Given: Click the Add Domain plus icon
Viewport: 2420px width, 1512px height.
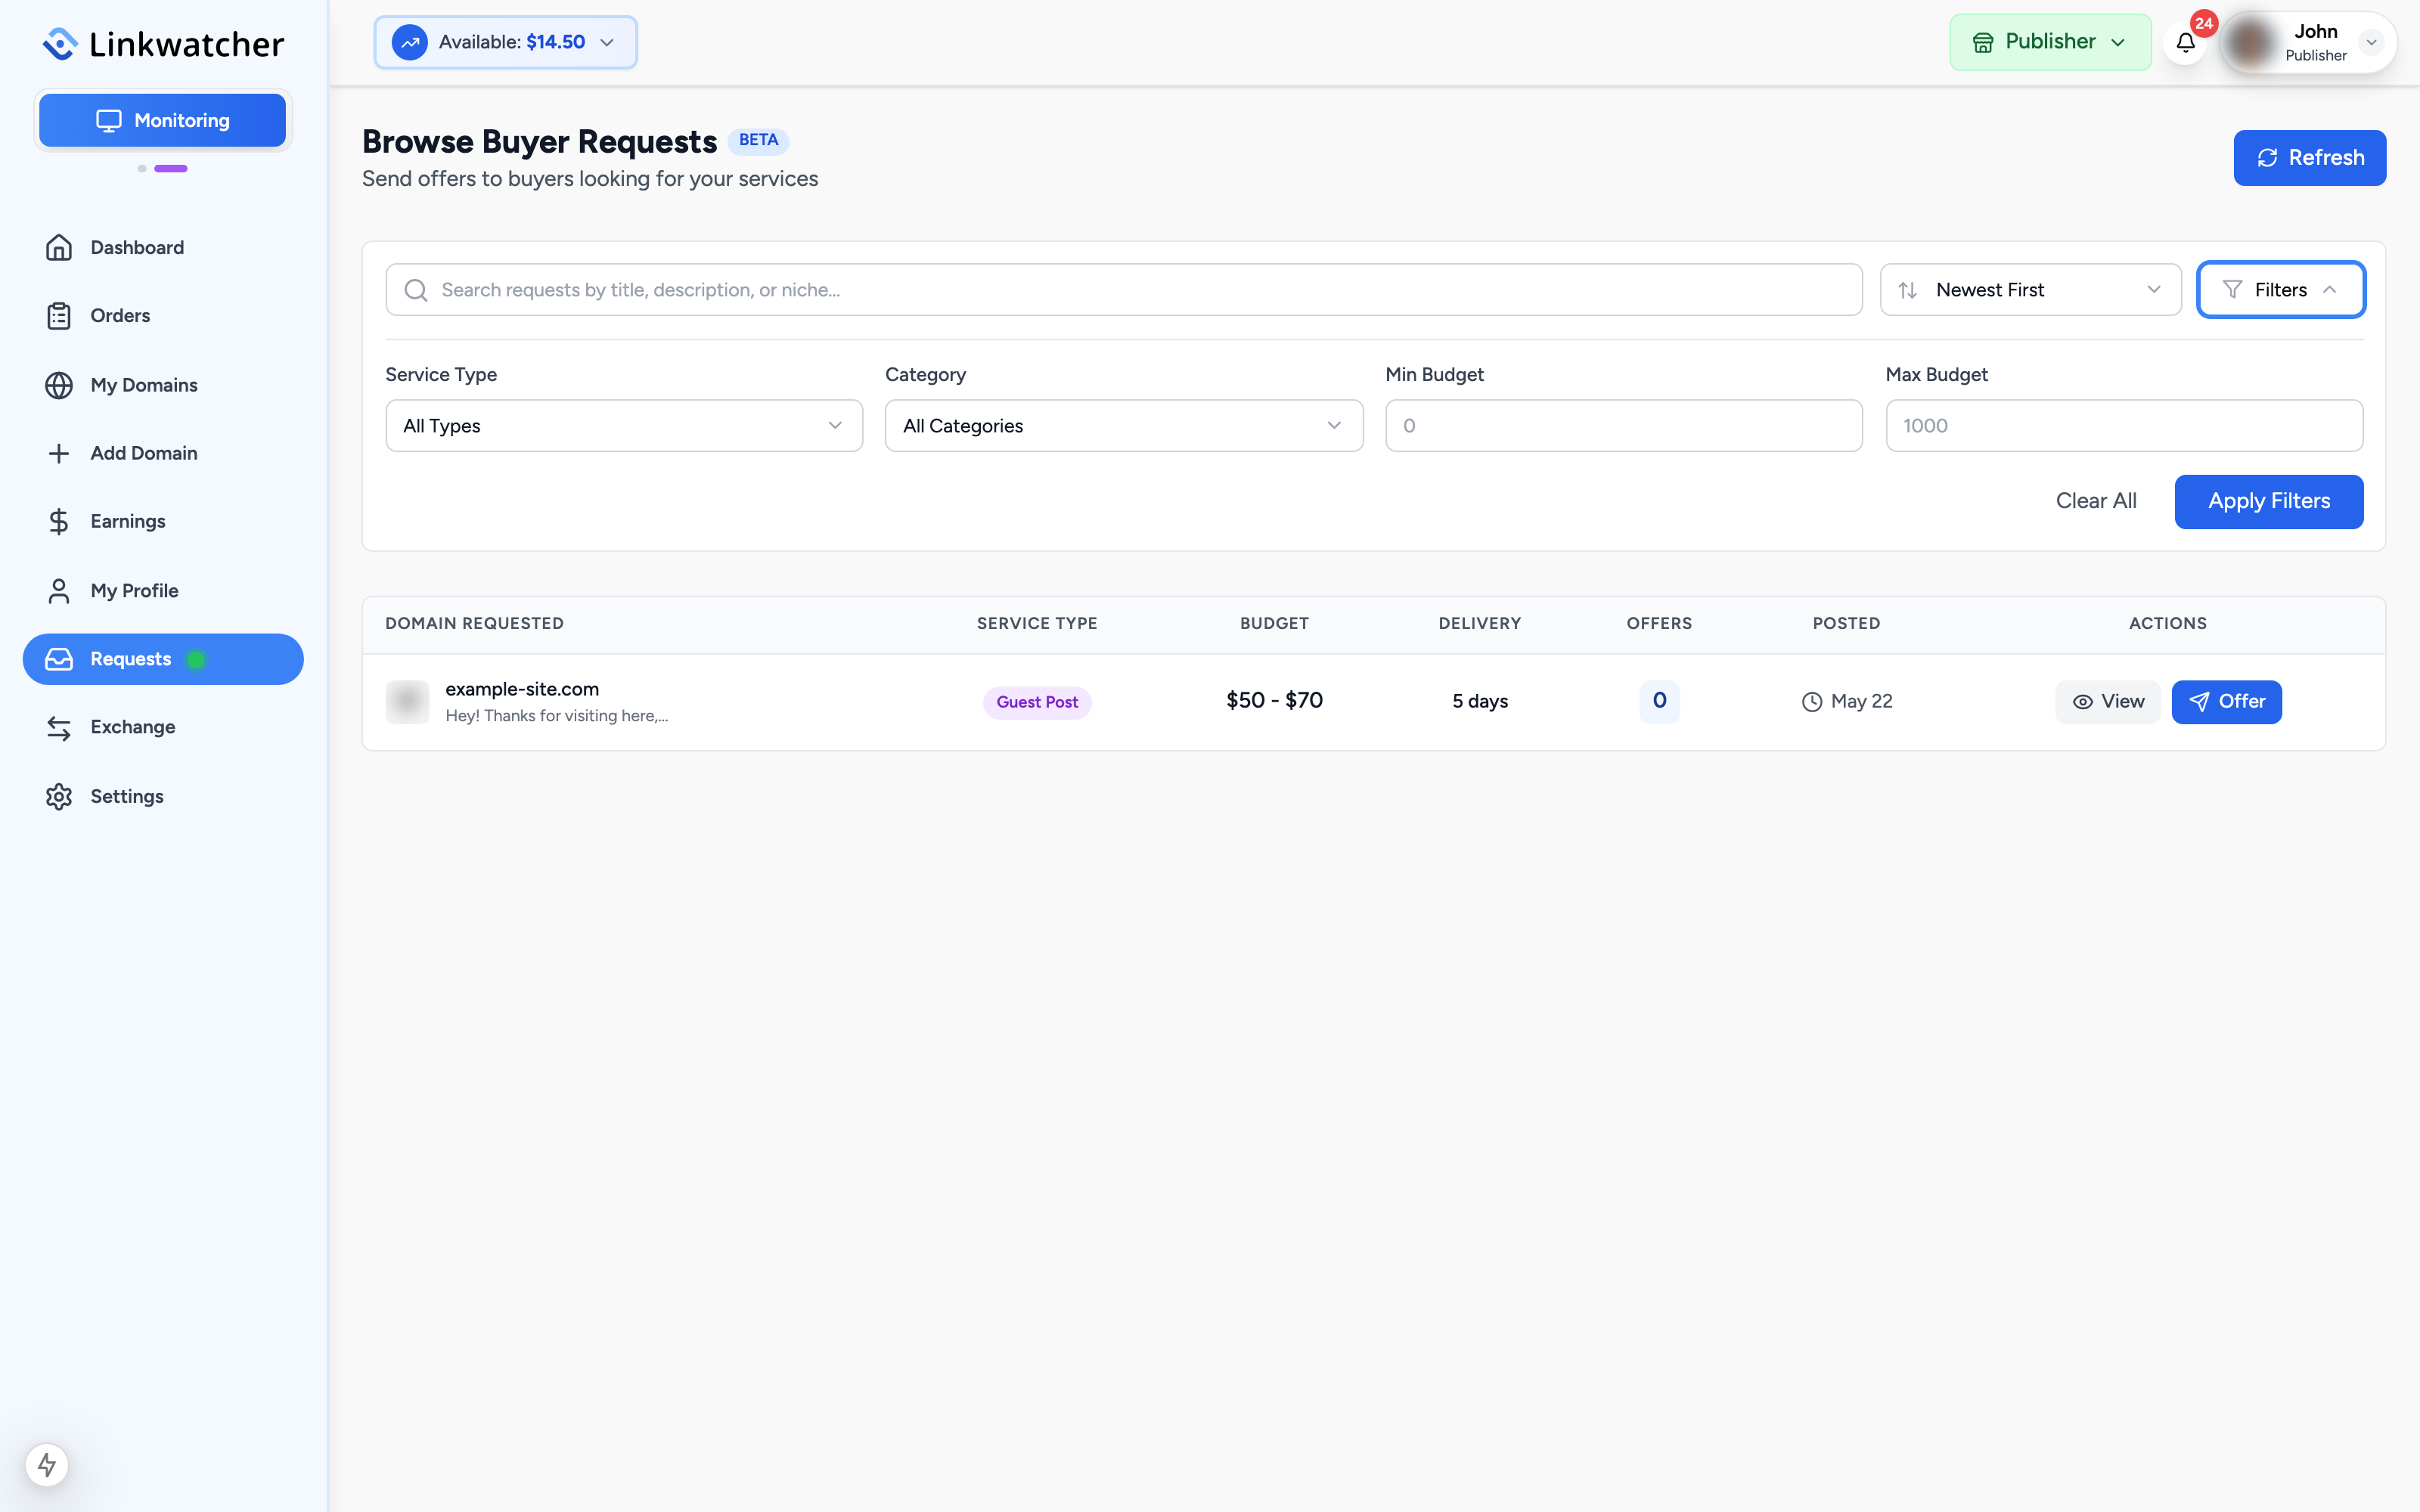Looking at the screenshot, I should [59, 453].
